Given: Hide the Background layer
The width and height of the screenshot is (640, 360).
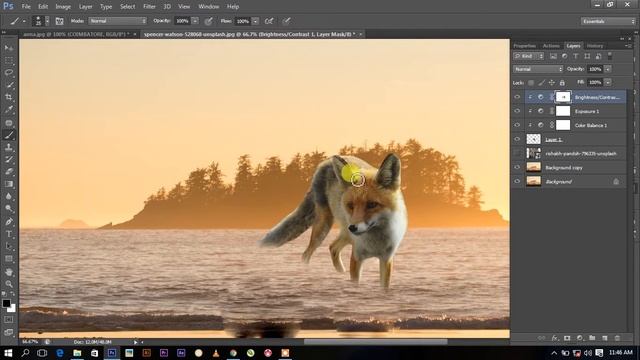Looking at the screenshot, I should [x=517, y=181].
